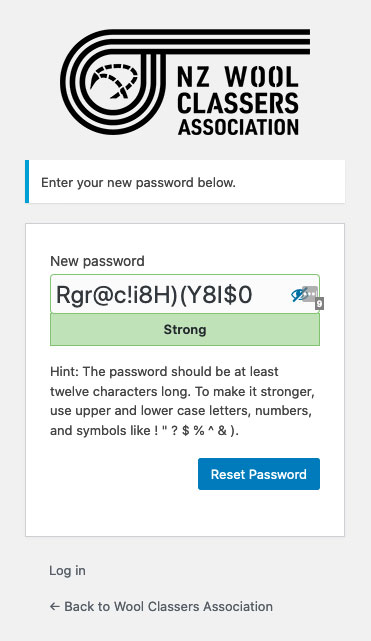Go back to Wool Classers Association site
371x641 pixels.
click(161, 607)
